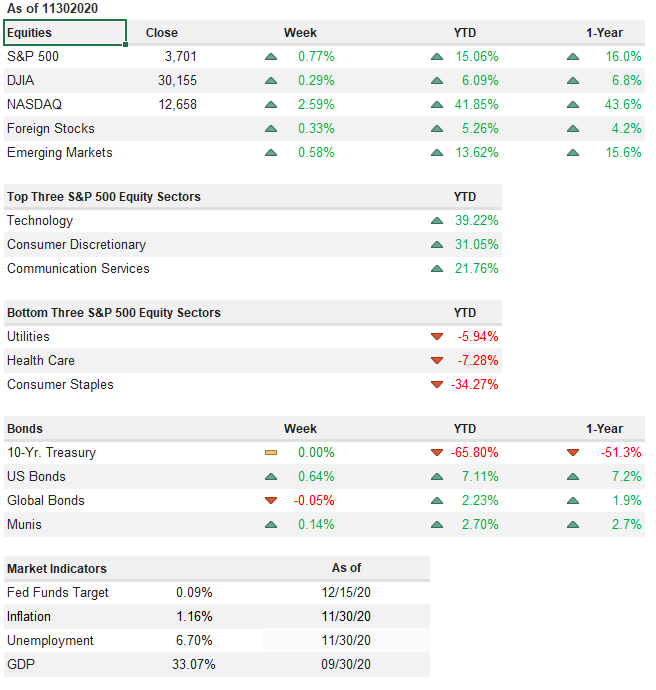This screenshot has width=656, height=690.
Task: Click the red down arrow for Global Bonds Week
Action: (x=271, y=501)
